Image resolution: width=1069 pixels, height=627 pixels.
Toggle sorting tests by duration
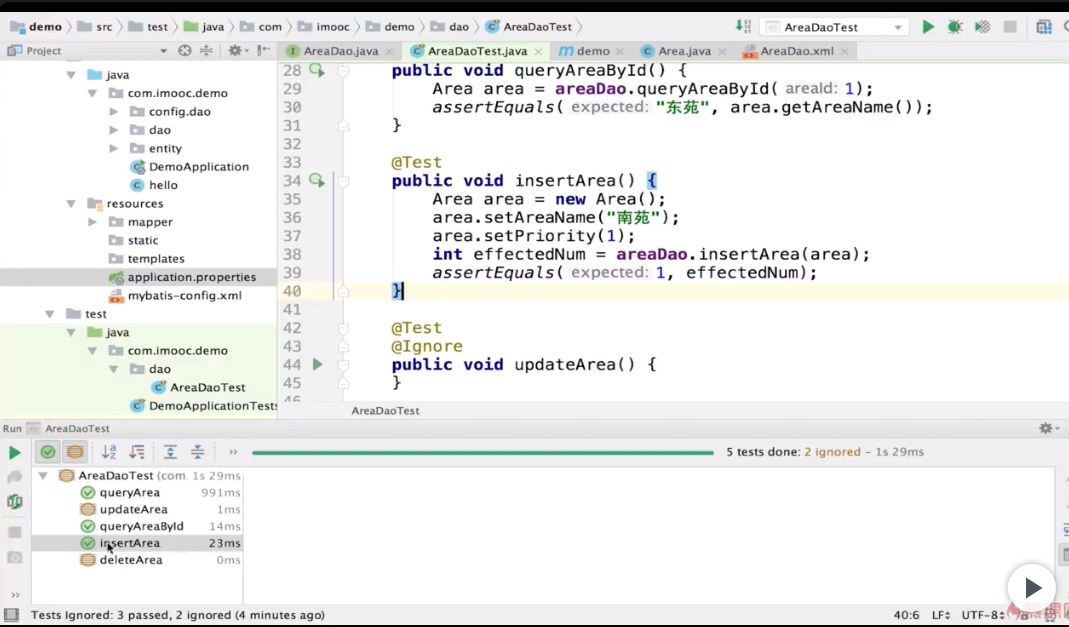[137, 452]
